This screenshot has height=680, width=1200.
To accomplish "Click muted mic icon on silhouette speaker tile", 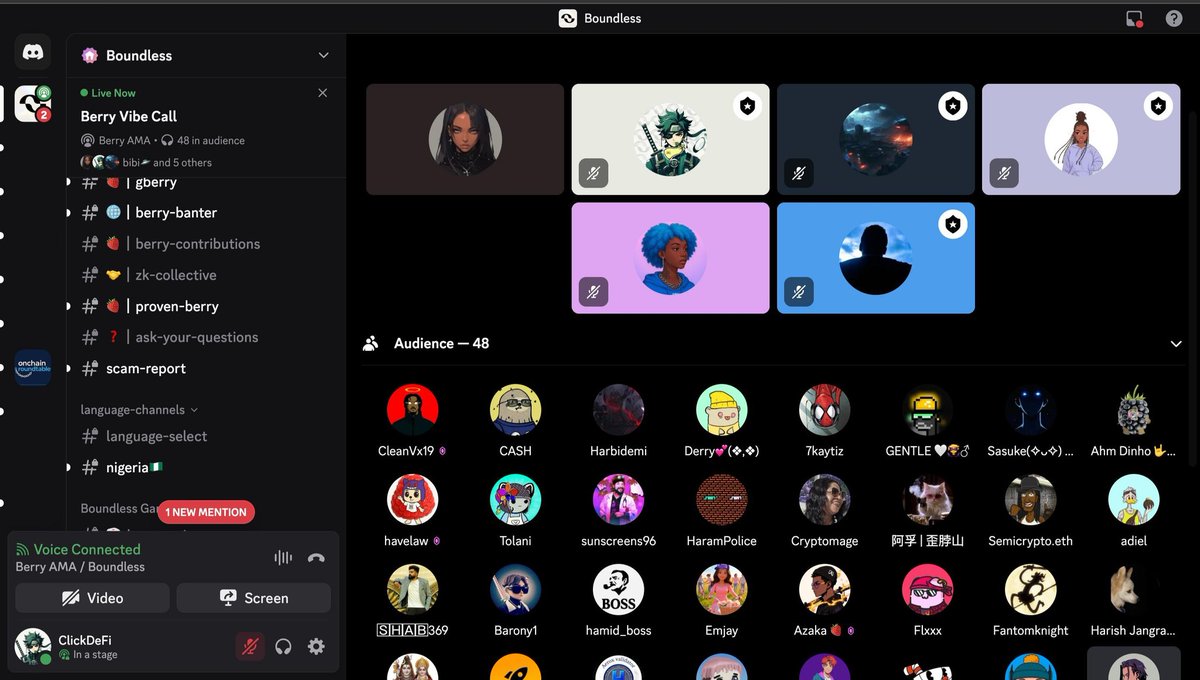I will [798, 292].
